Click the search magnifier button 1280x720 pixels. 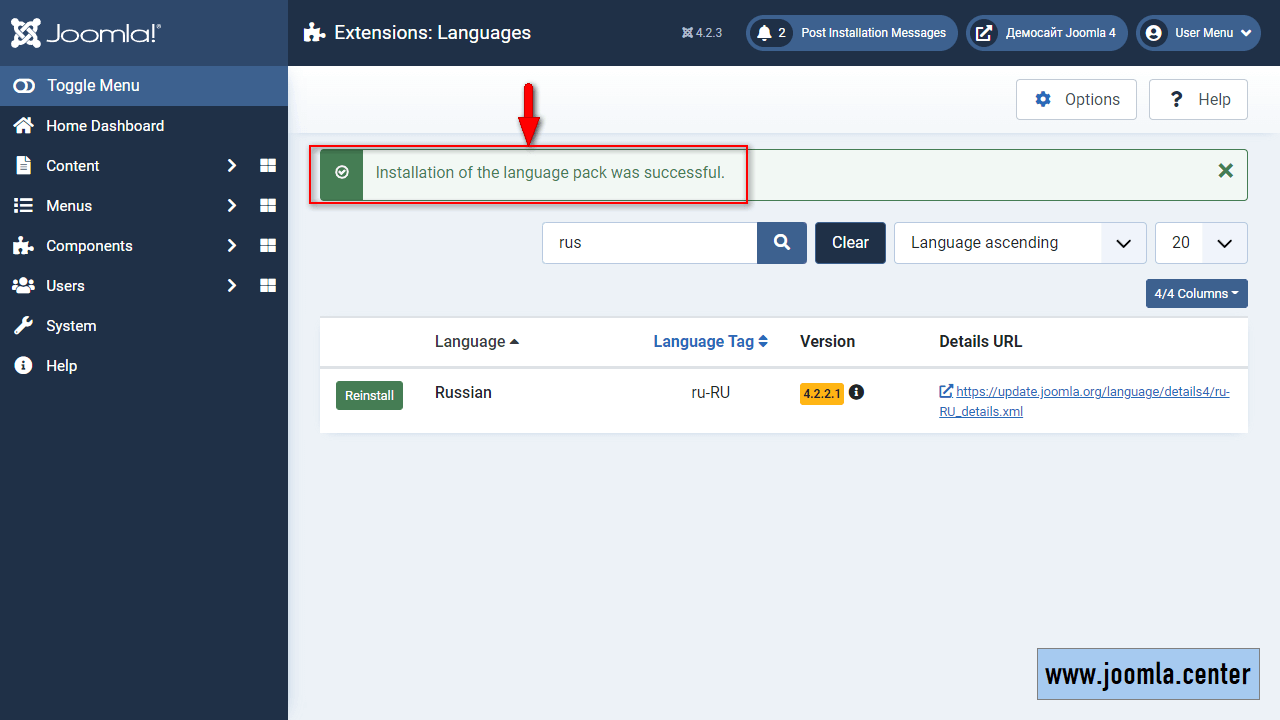click(x=782, y=243)
